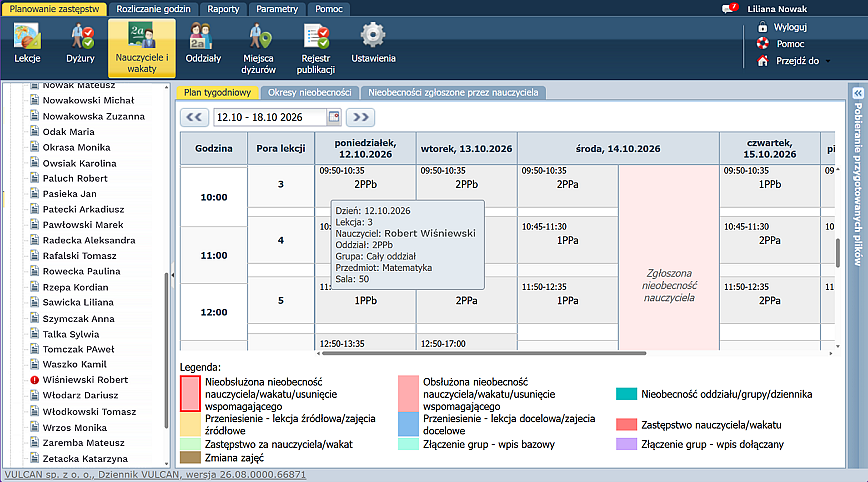Switch to Planowanie zastępstw tab

coord(54,9)
